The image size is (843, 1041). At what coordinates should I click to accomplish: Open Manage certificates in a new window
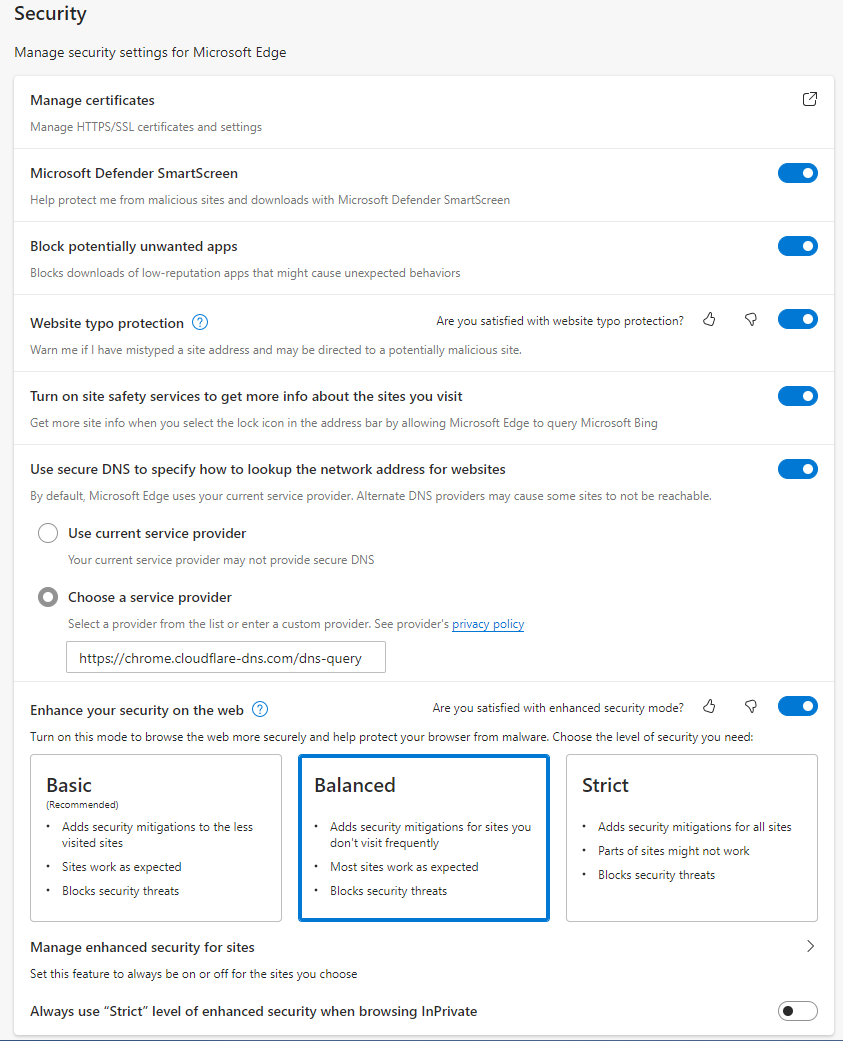(x=809, y=99)
